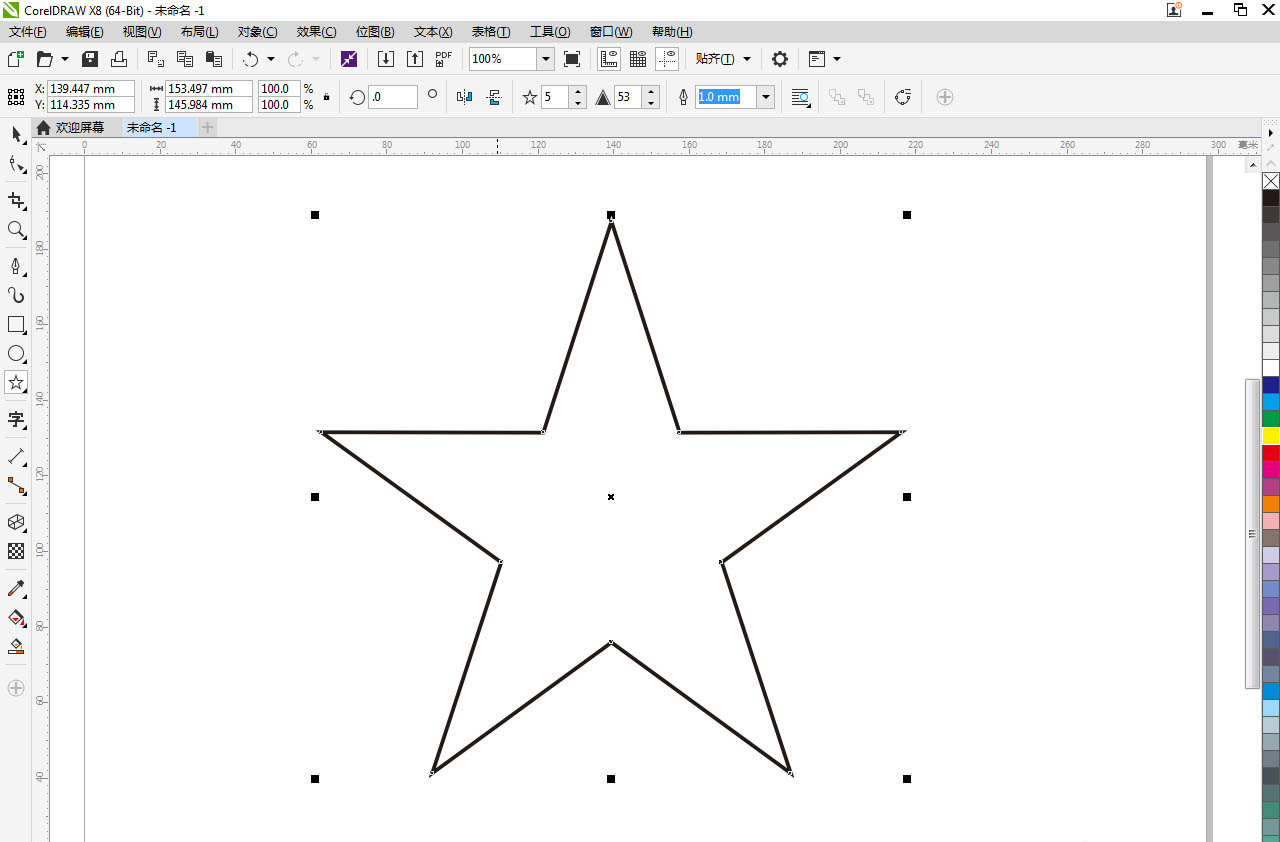This screenshot has width=1280, height=842.
Task: Pick the yellow swatch in color palette
Action: [1271, 436]
